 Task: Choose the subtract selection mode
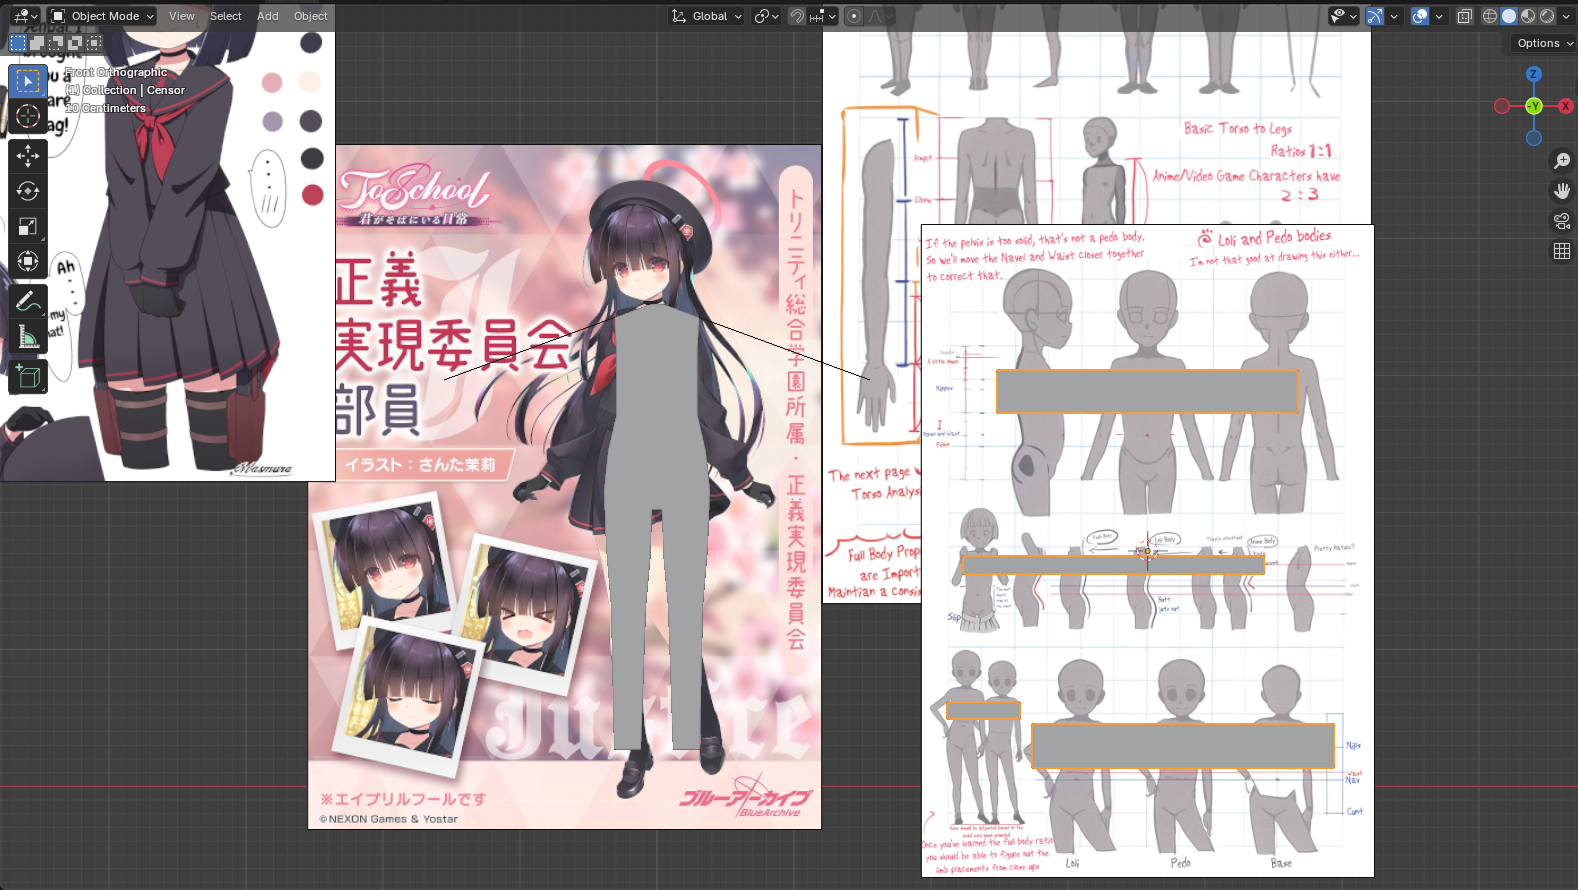pyautogui.click(x=56, y=43)
